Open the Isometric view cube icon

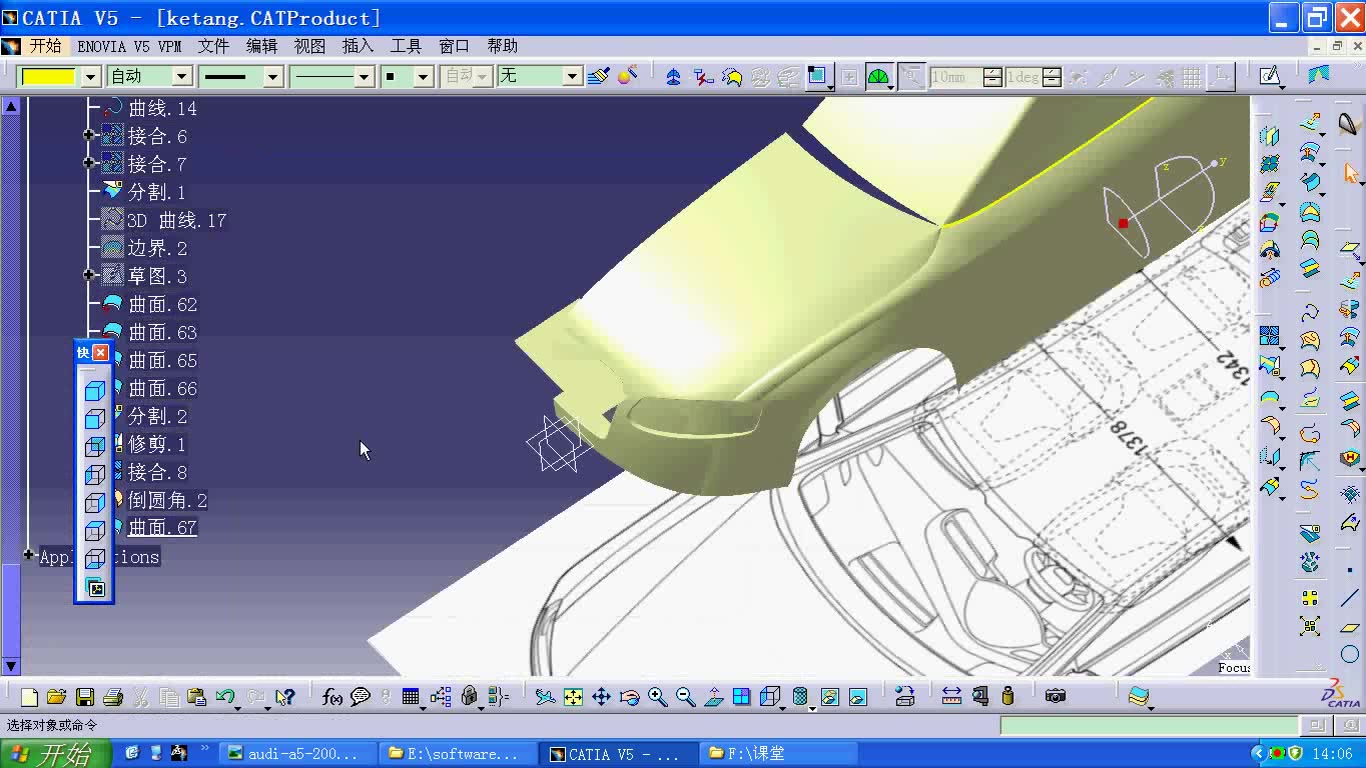pyautogui.click(x=769, y=697)
